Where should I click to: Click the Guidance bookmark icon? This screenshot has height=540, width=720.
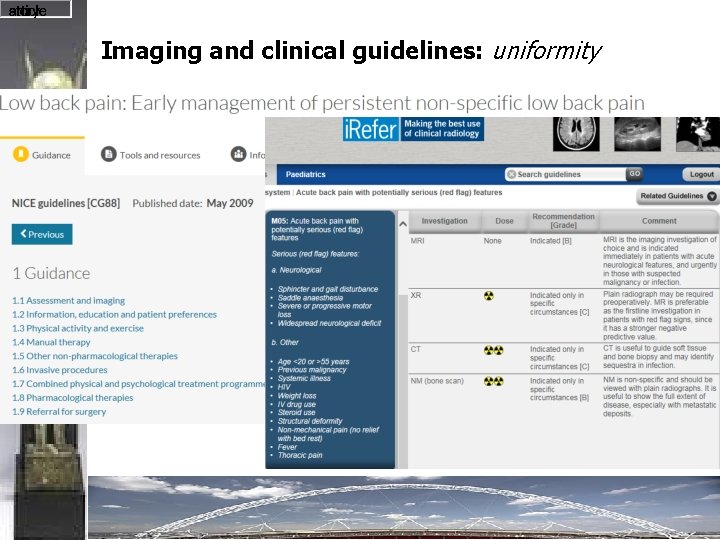[x=21, y=154]
